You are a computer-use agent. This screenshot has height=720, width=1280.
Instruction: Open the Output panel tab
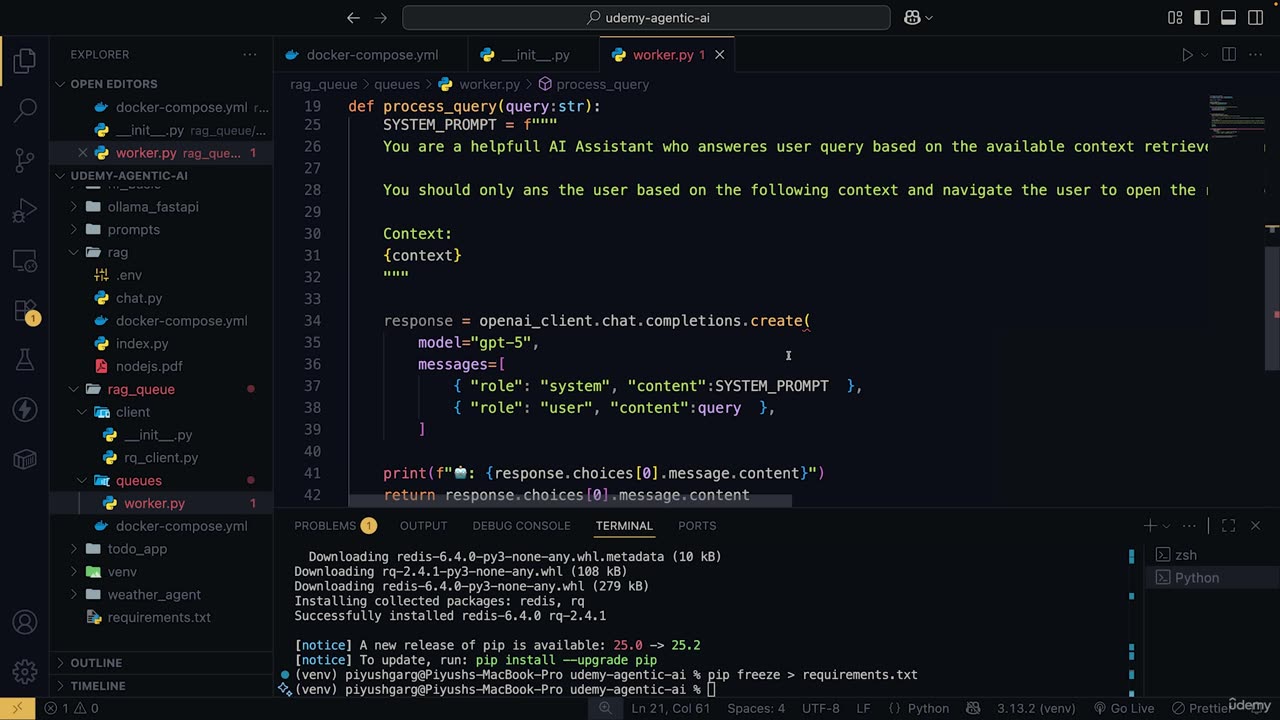point(423,526)
